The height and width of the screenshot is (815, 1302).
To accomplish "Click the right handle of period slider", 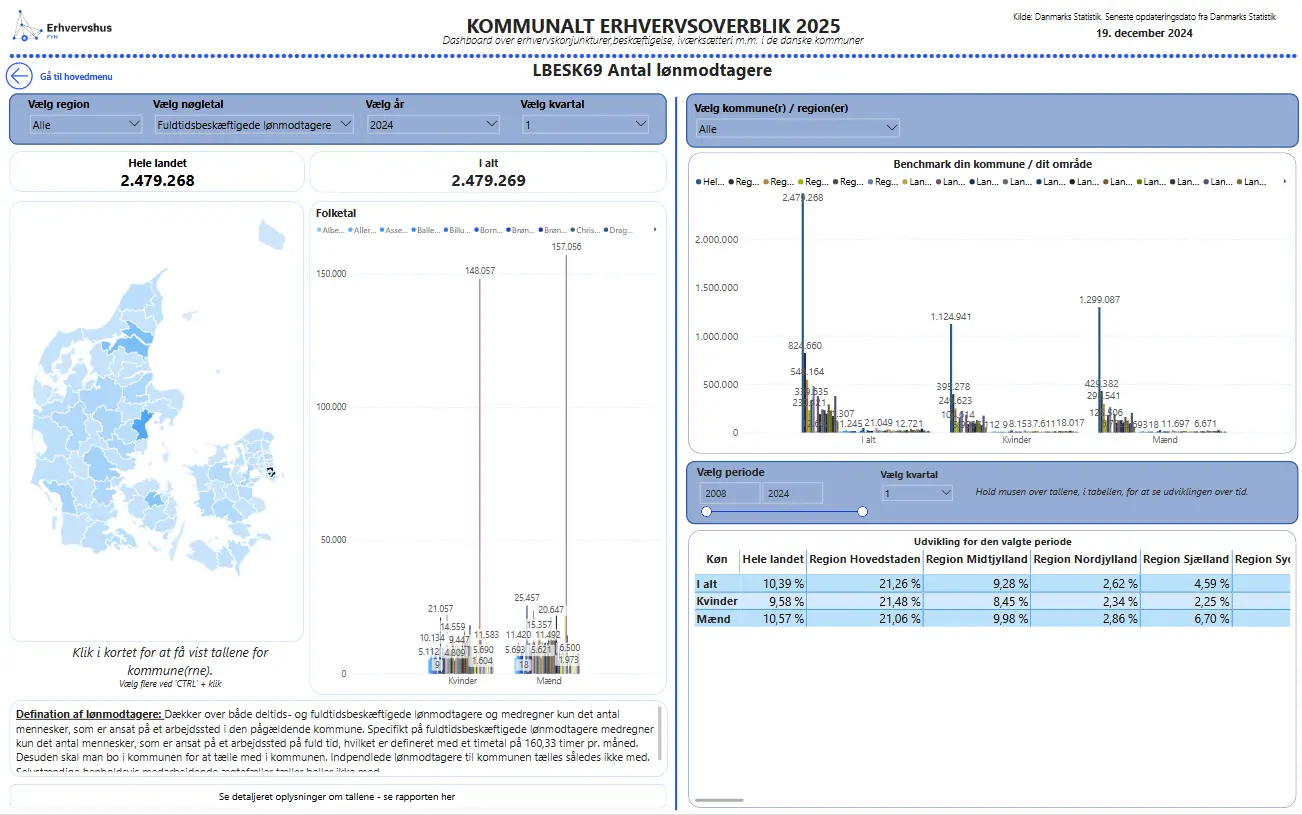I will 862,512.
